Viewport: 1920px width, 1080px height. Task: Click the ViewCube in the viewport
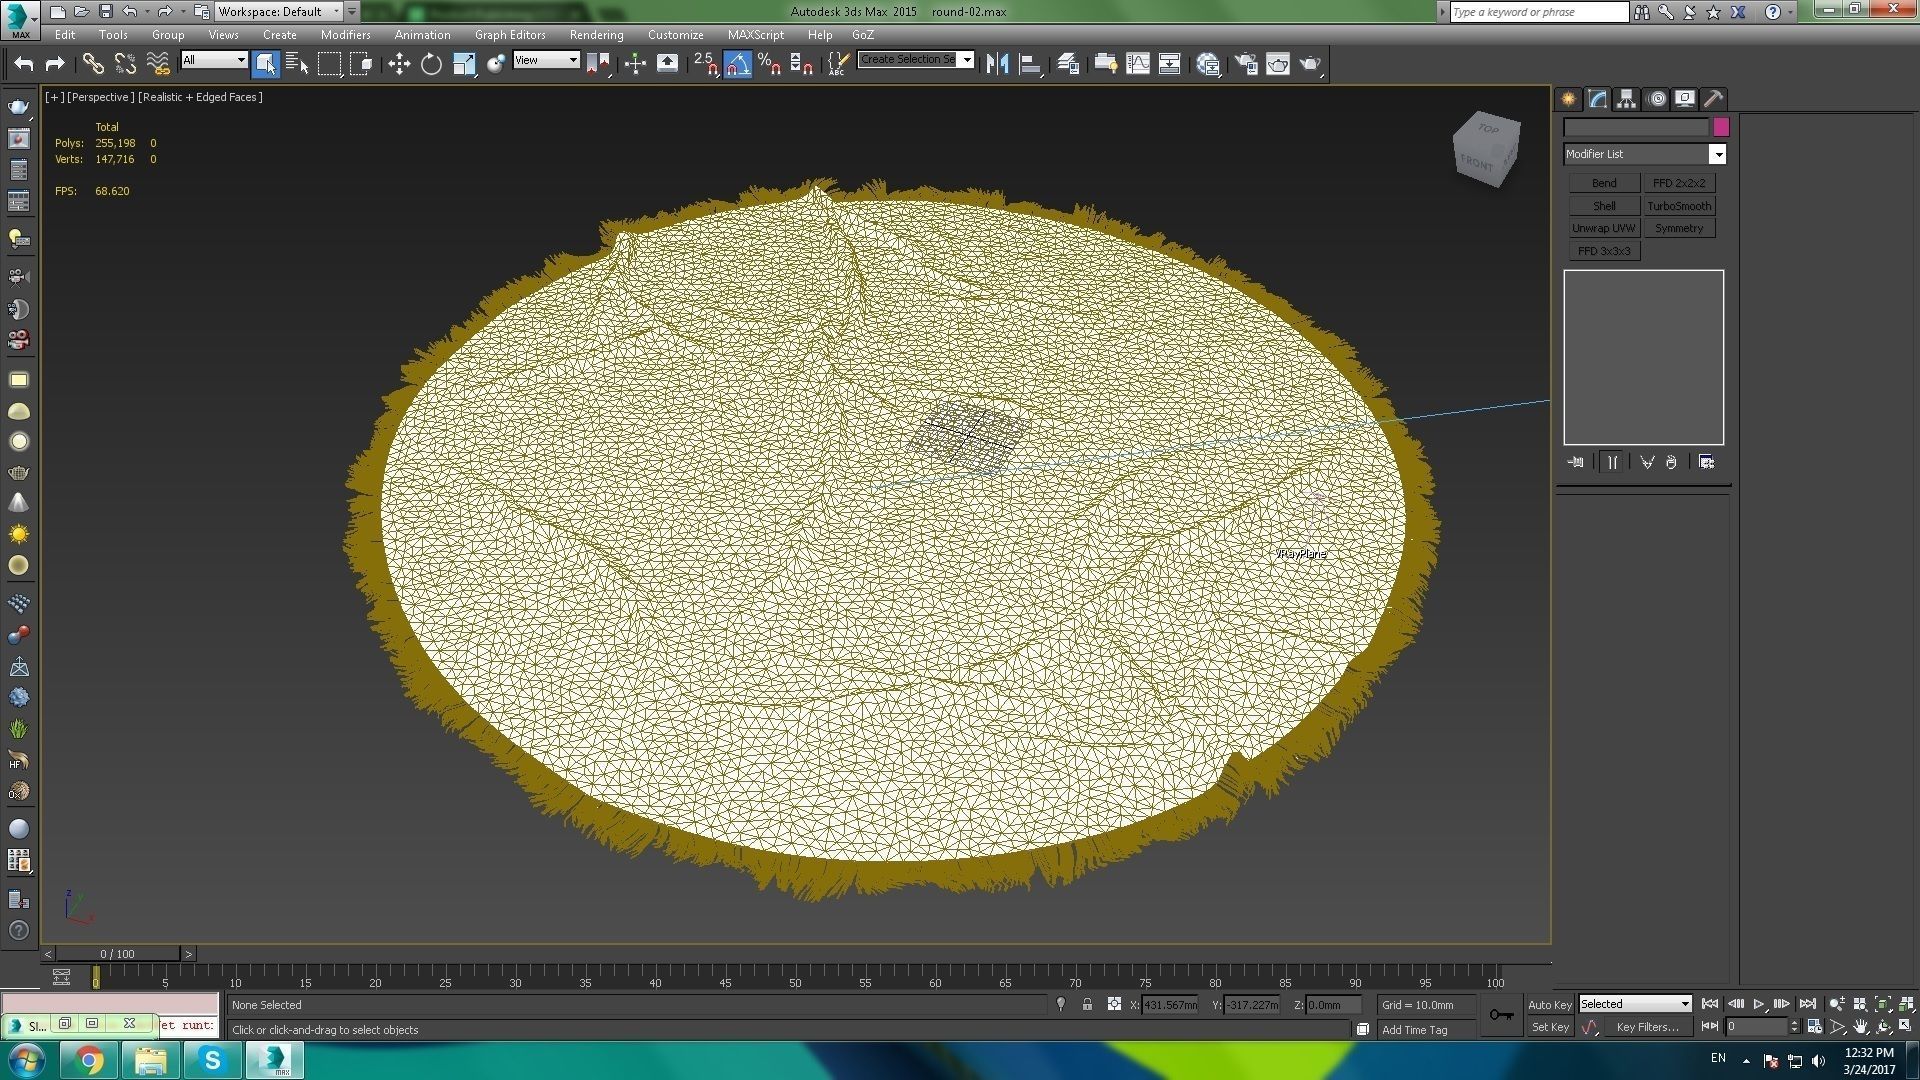[x=1486, y=148]
